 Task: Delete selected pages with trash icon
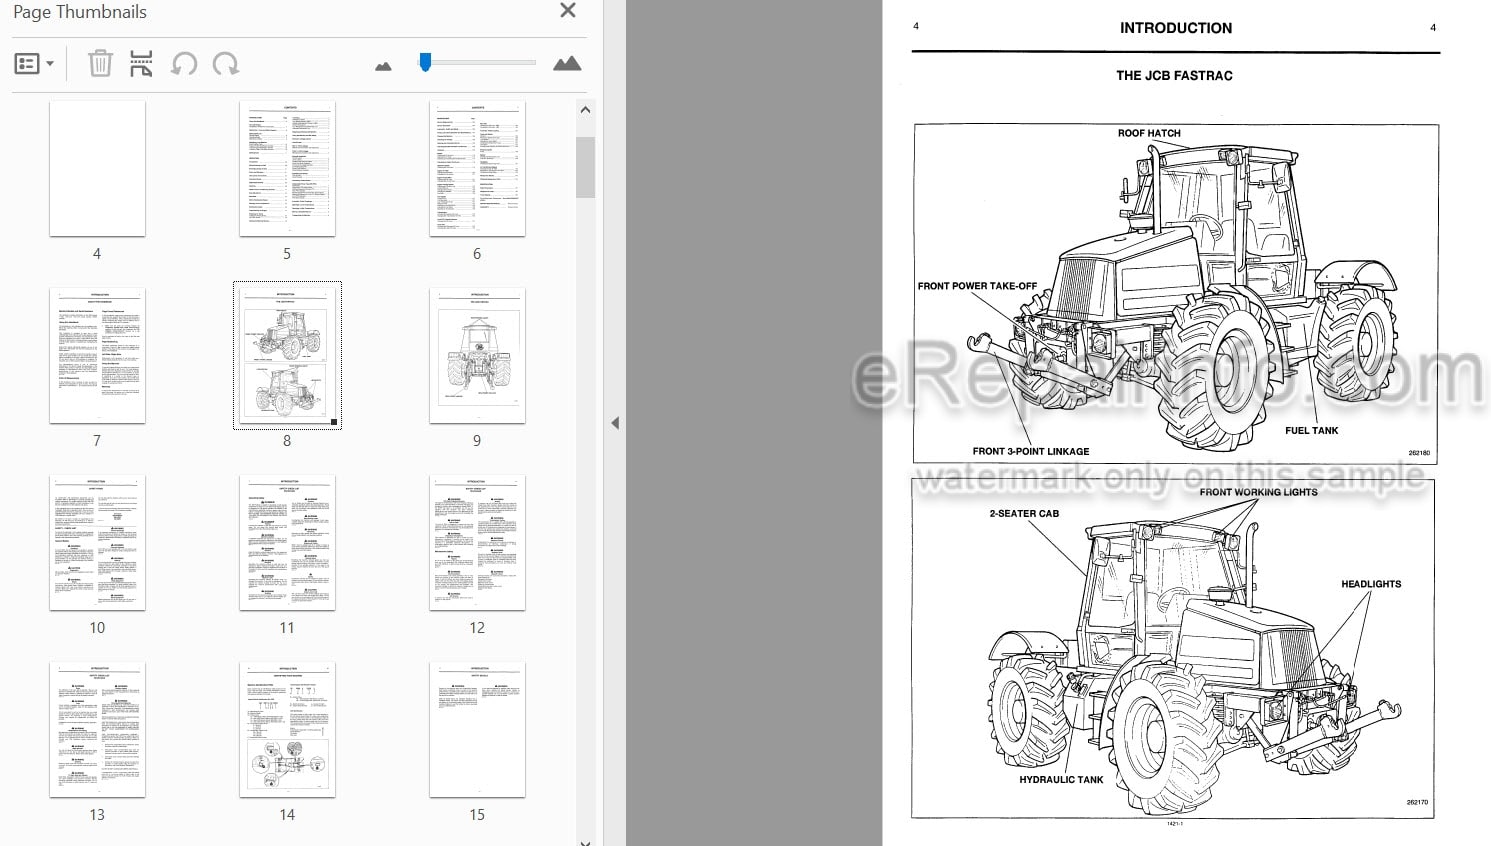tap(100, 64)
